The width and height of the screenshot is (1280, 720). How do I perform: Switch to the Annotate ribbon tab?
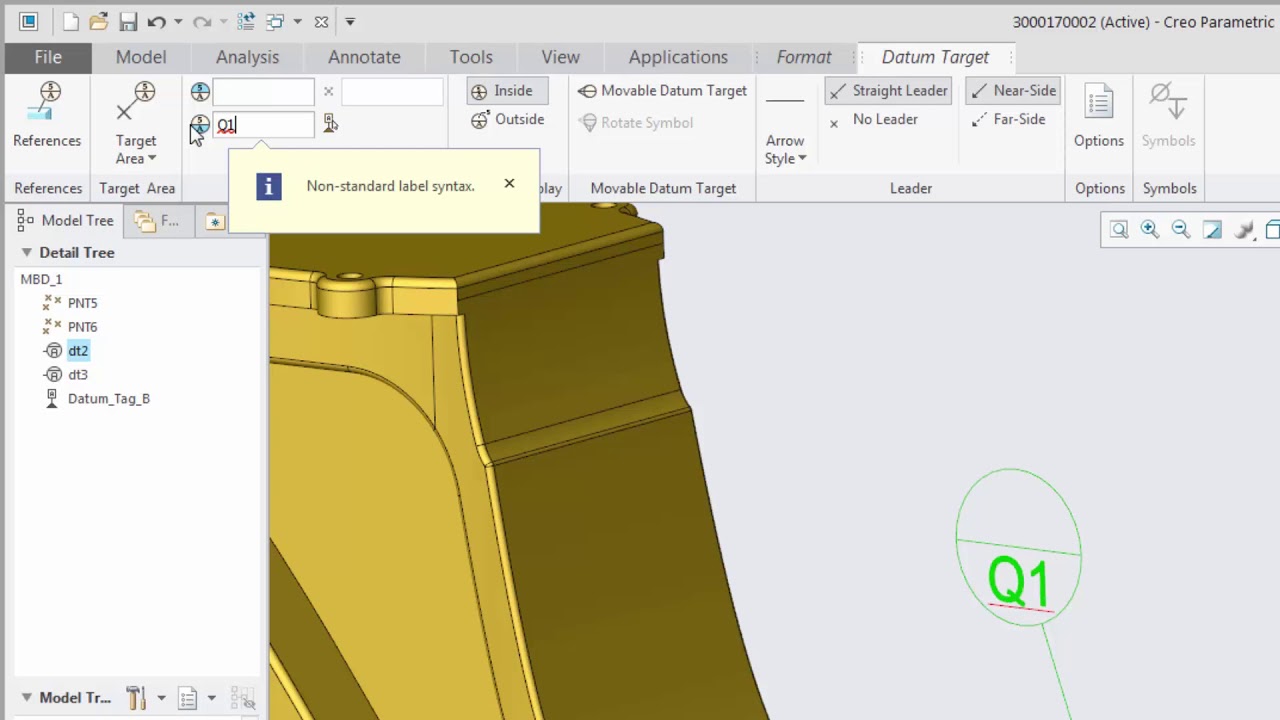(x=364, y=57)
